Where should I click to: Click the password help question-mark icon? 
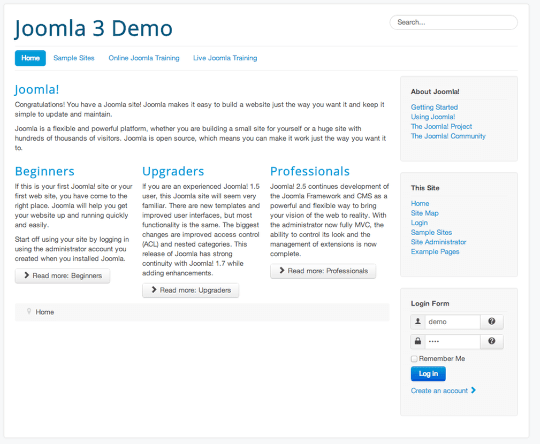tap(491, 341)
